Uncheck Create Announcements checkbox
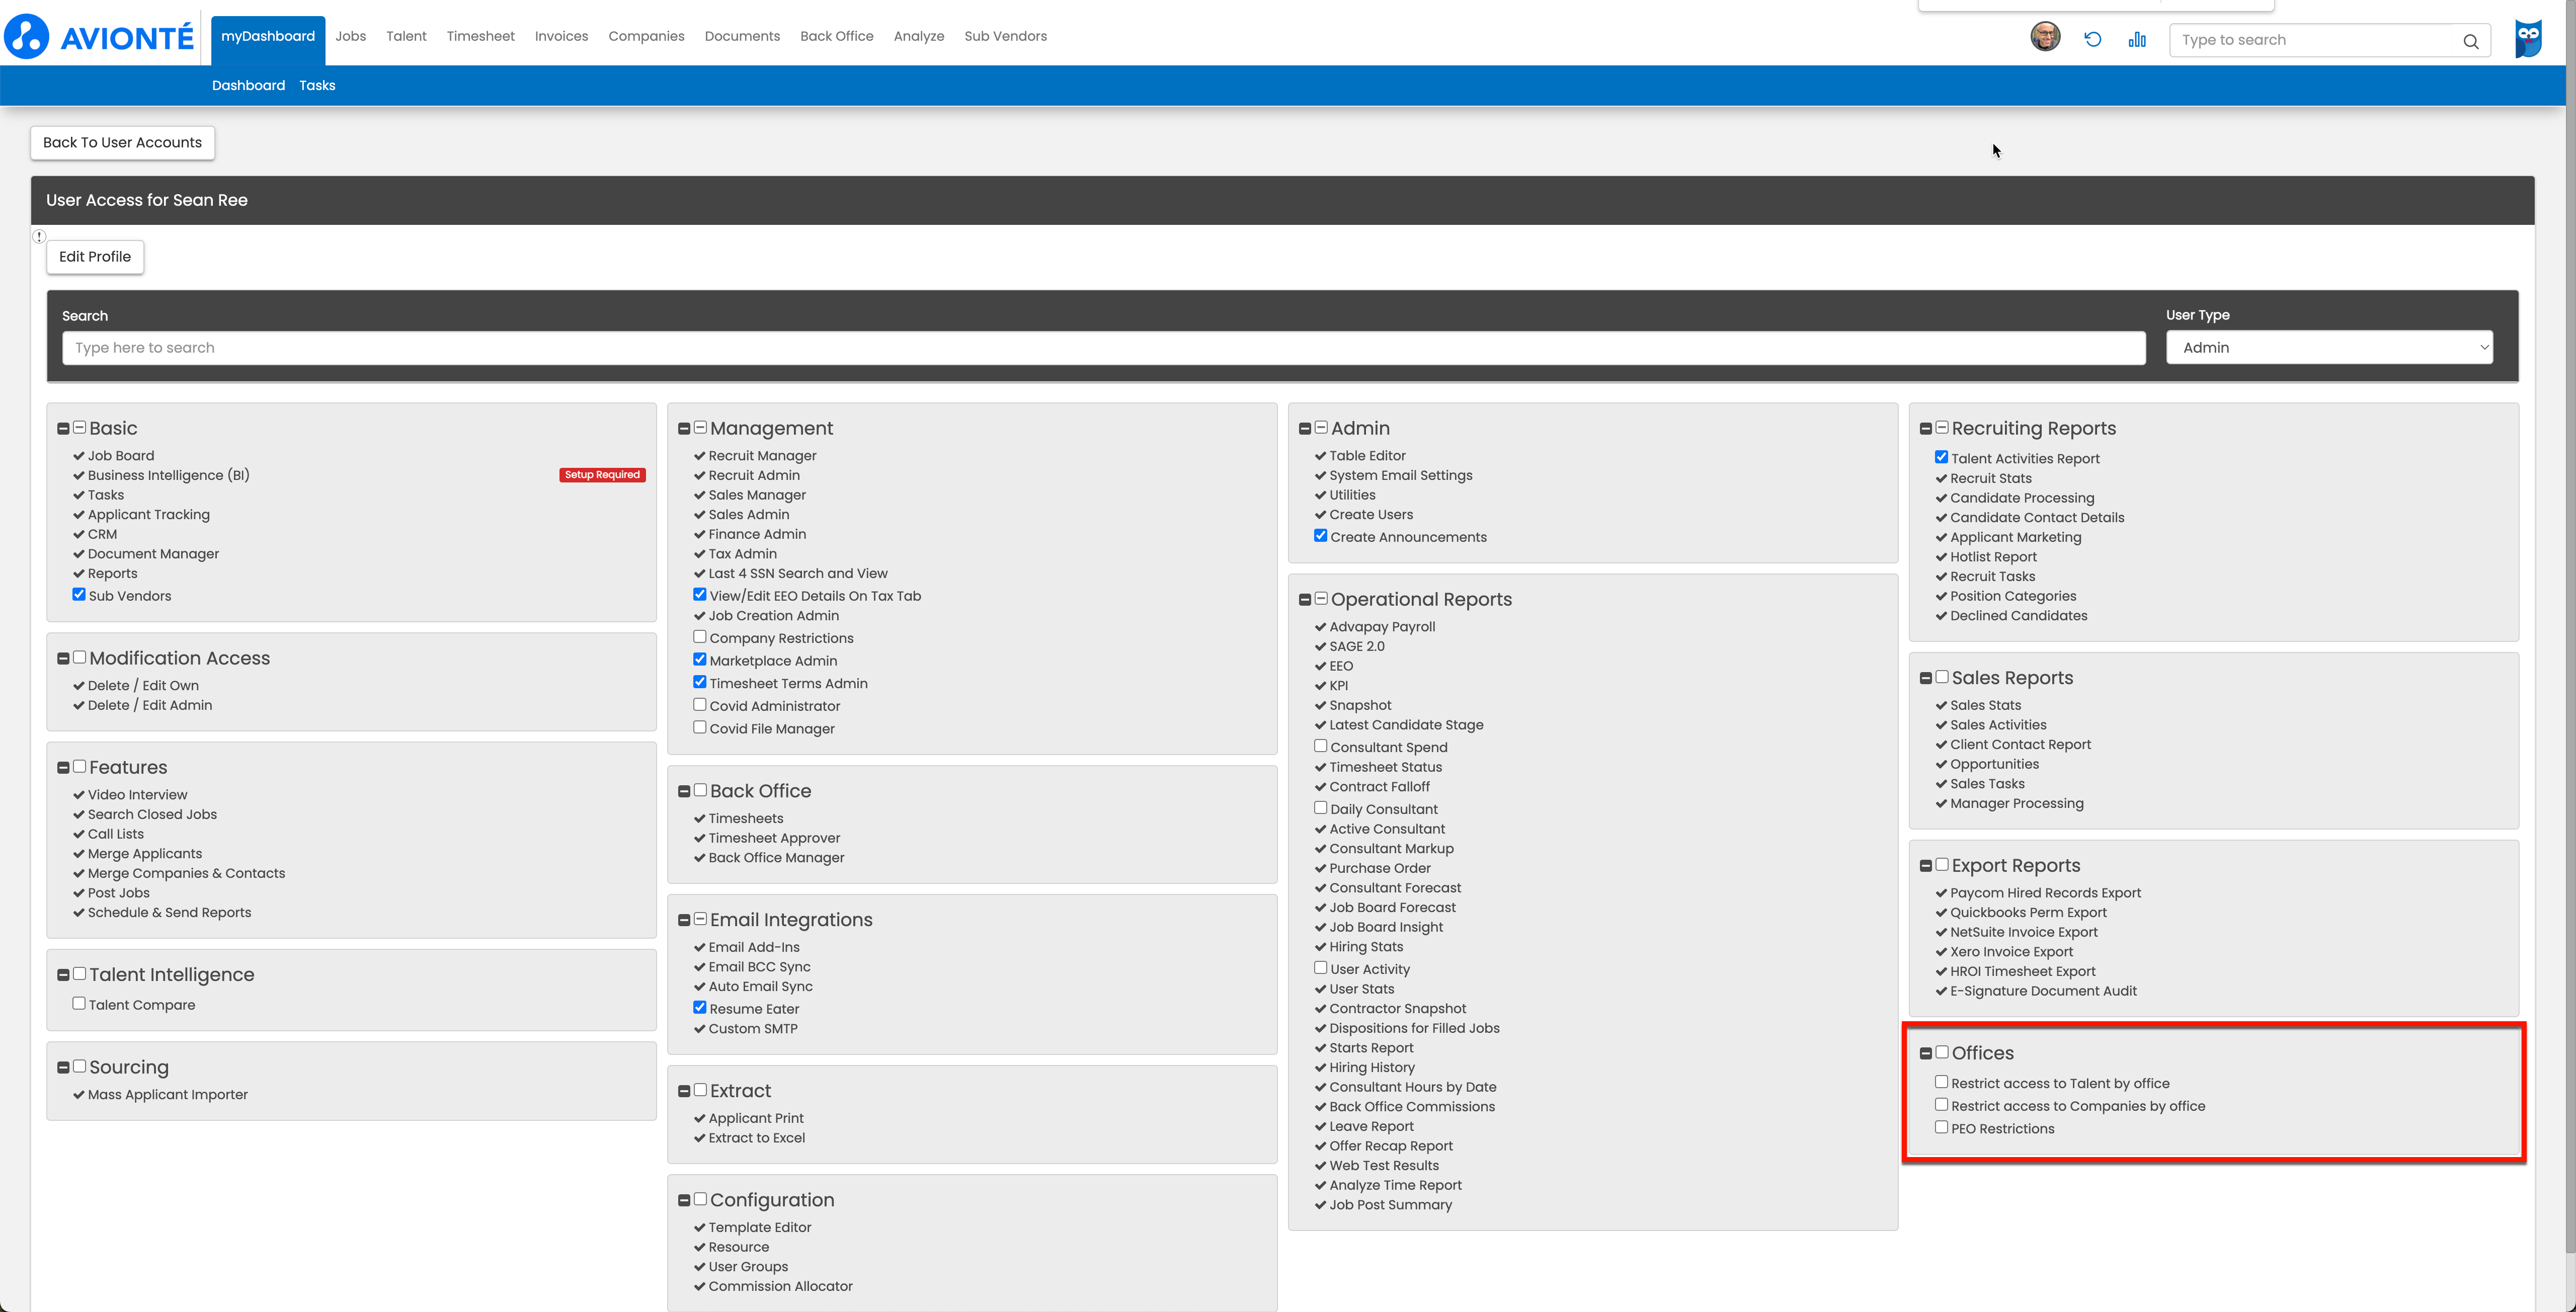The width and height of the screenshot is (2576, 1312). (x=1321, y=536)
